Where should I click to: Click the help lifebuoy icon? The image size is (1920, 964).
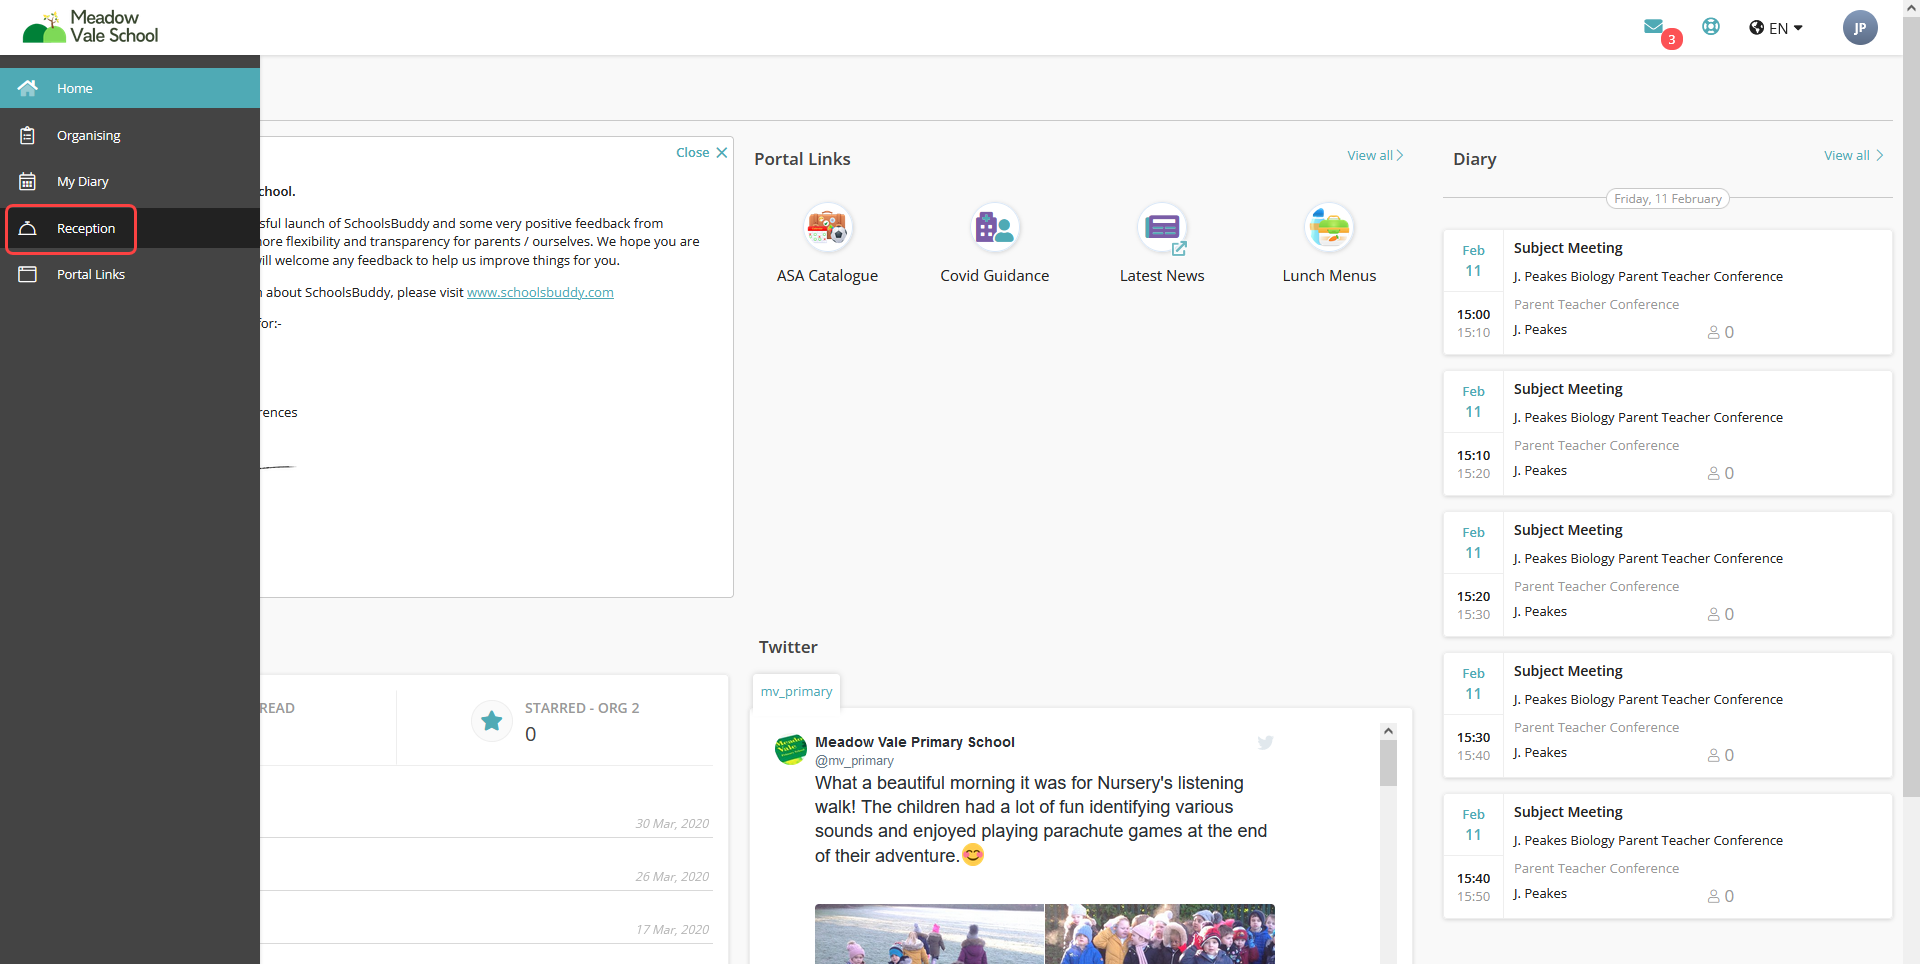(x=1711, y=27)
